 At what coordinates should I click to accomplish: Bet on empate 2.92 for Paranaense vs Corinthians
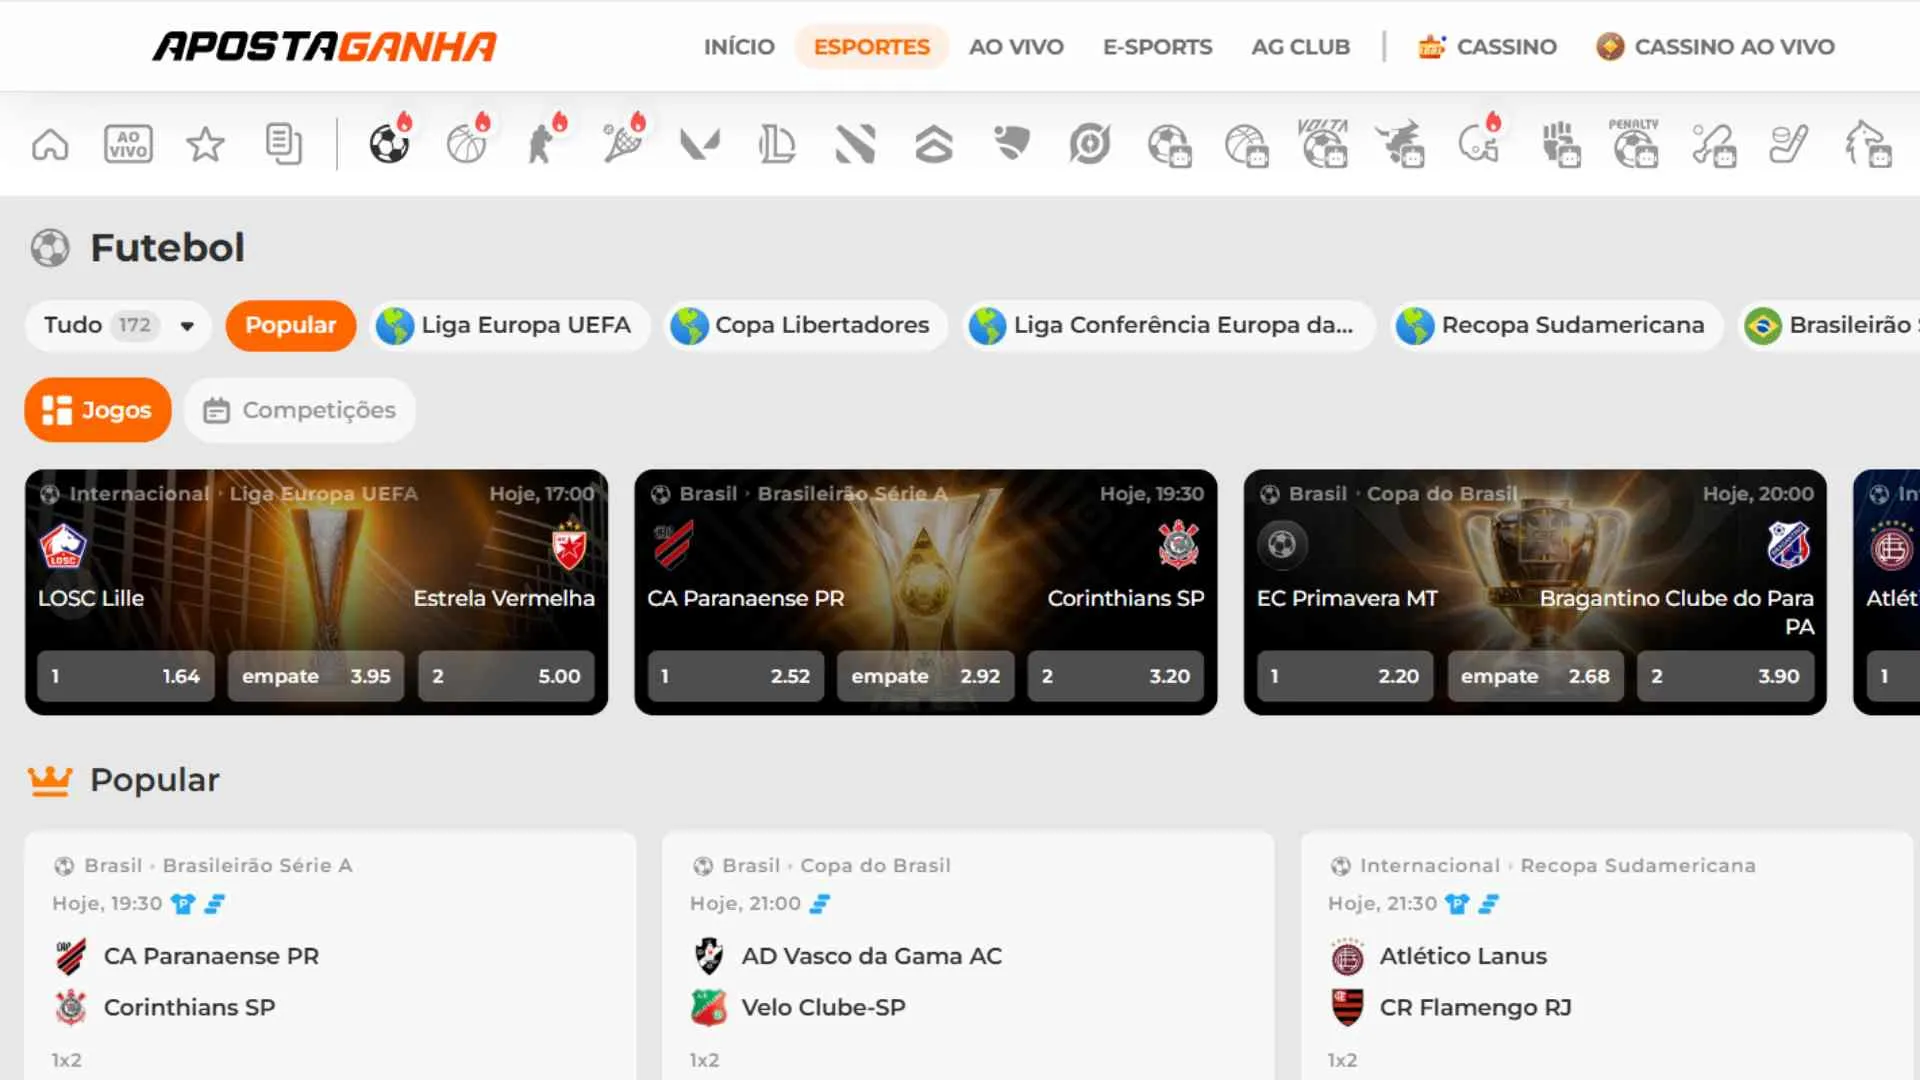(925, 676)
